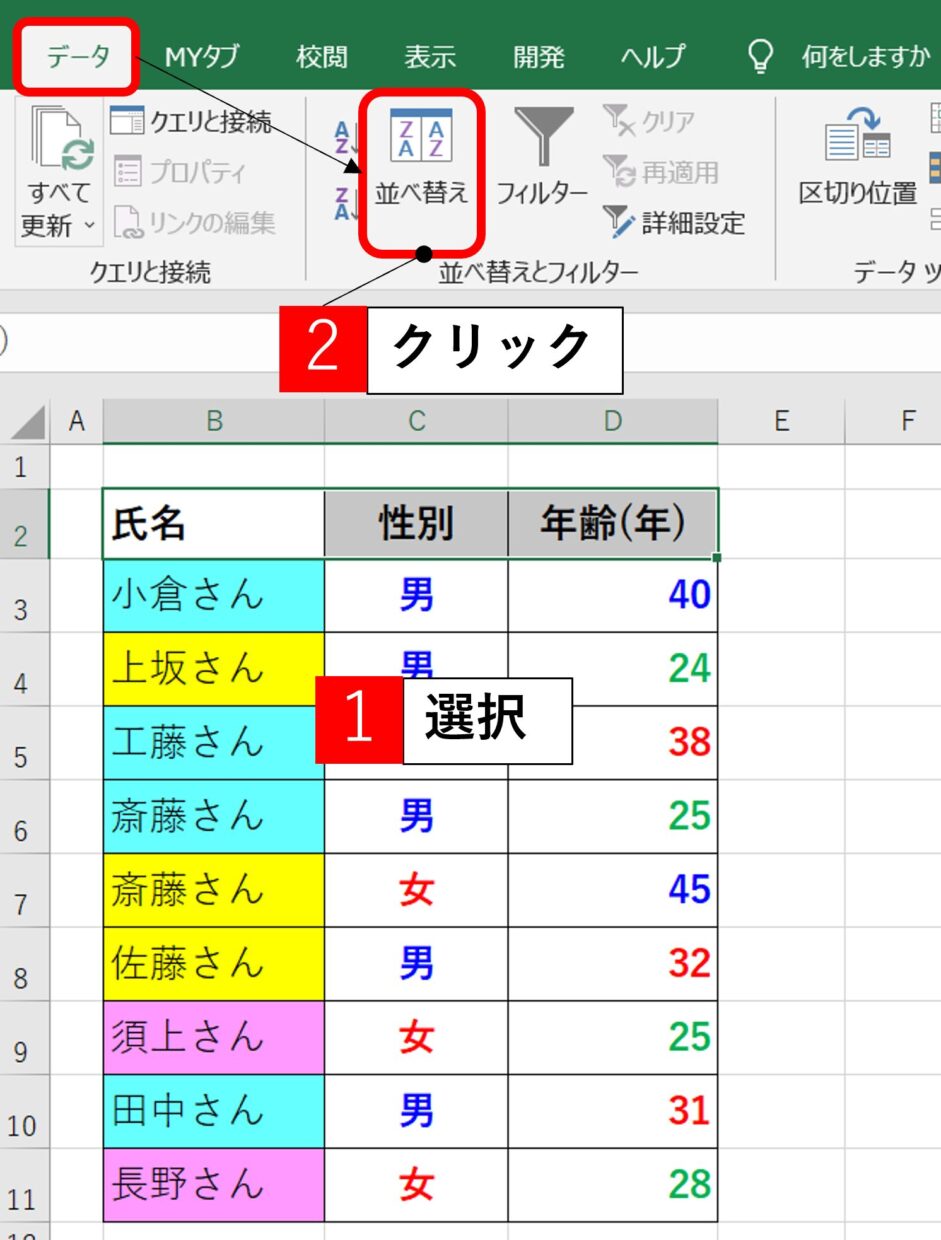Click the 男 cell in 小倉さん row

pyautogui.click(x=416, y=596)
